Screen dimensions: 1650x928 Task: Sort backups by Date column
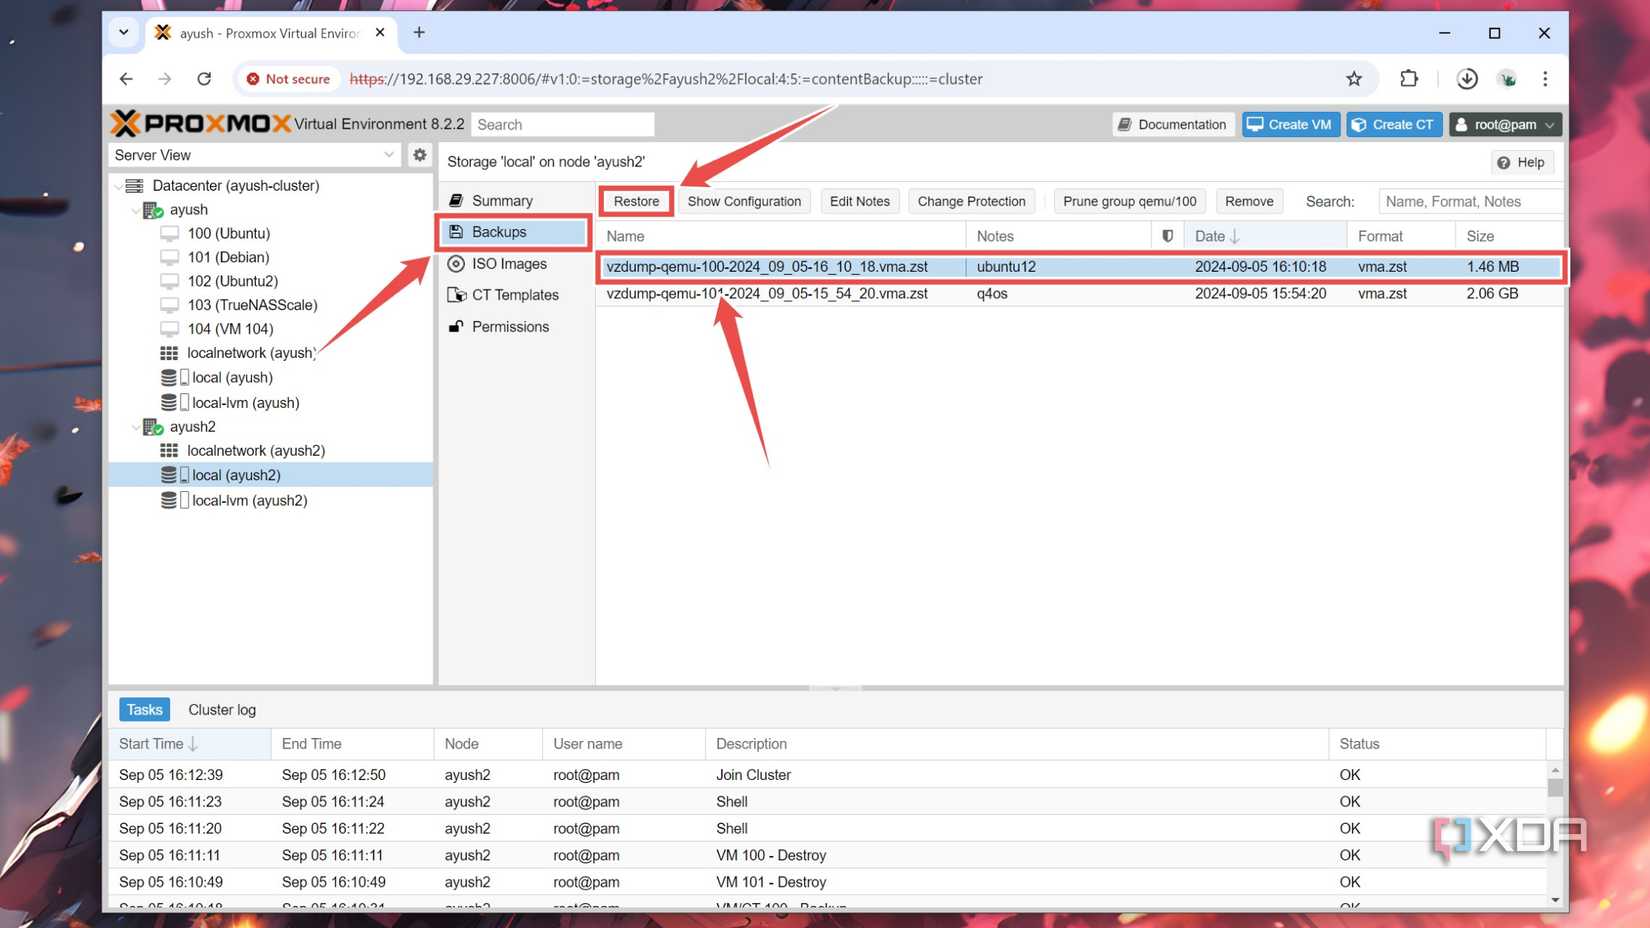click(x=1265, y=236)
